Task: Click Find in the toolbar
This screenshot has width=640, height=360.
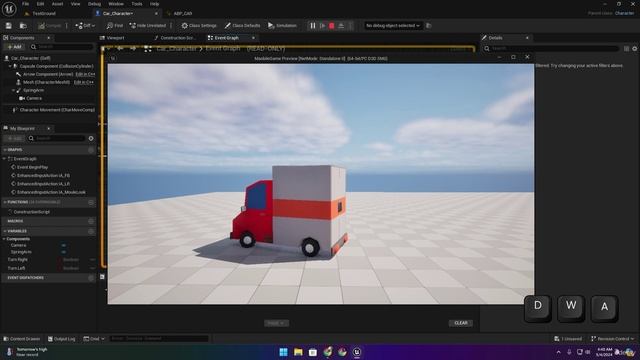Action: (x=115, y=26)
